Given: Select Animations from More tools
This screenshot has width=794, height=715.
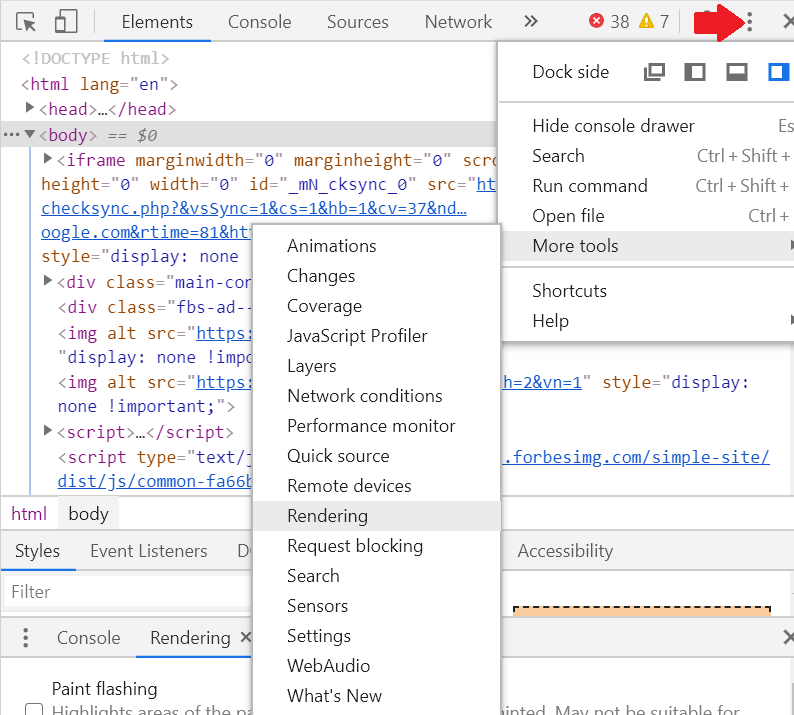Looking at the screenshot, I should 376,246.
